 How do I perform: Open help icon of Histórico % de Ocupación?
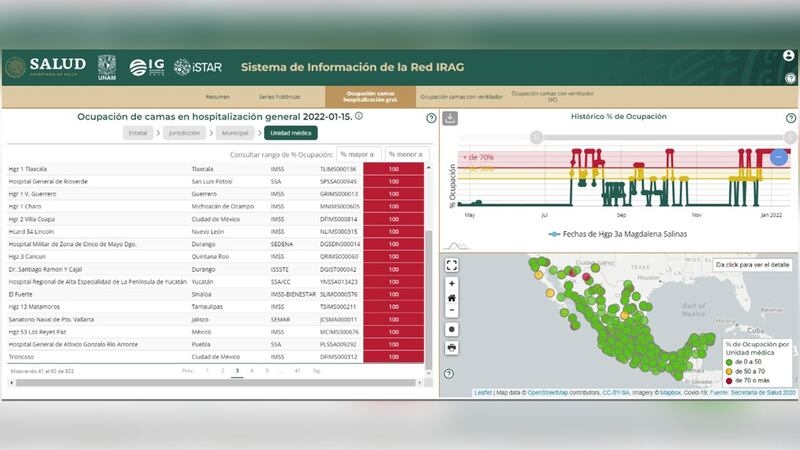point(790,118)
